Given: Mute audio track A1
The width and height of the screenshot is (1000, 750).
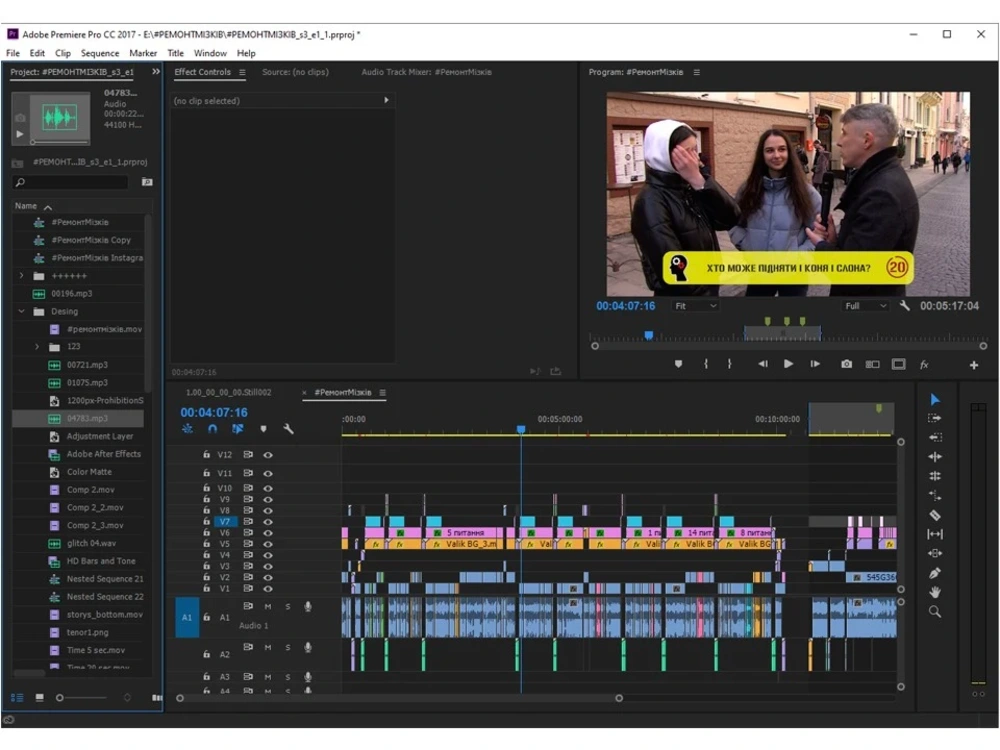Looking at the screenshot, I should (268, 607).
